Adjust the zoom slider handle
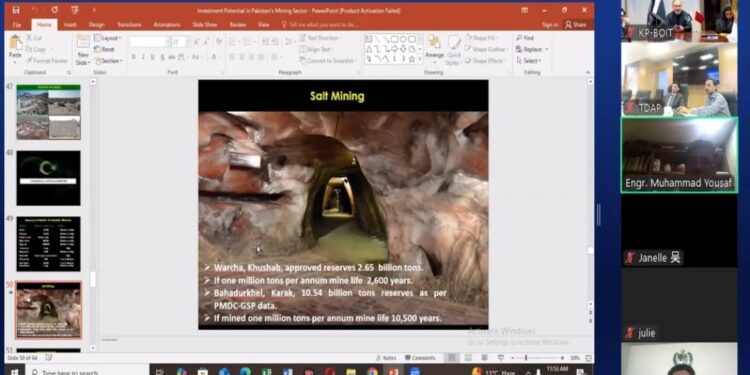This screenshot has height=375, width=750. coord(526,358)
